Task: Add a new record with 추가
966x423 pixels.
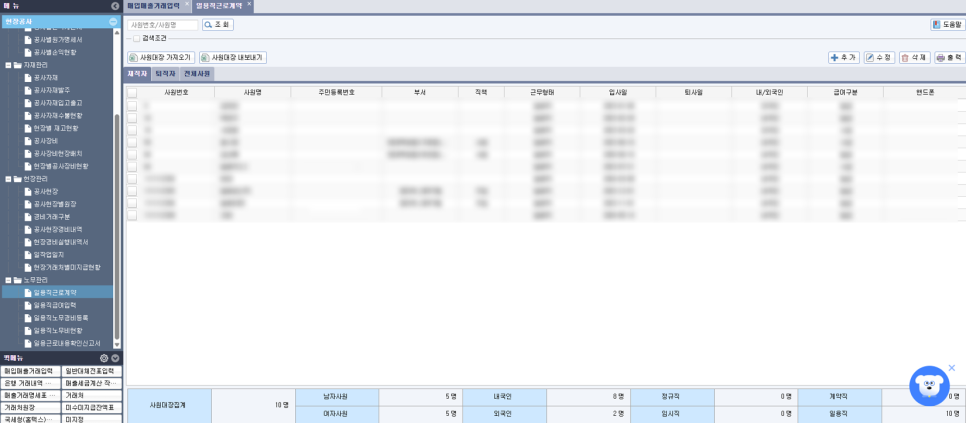Action: (x=843, y=57)
